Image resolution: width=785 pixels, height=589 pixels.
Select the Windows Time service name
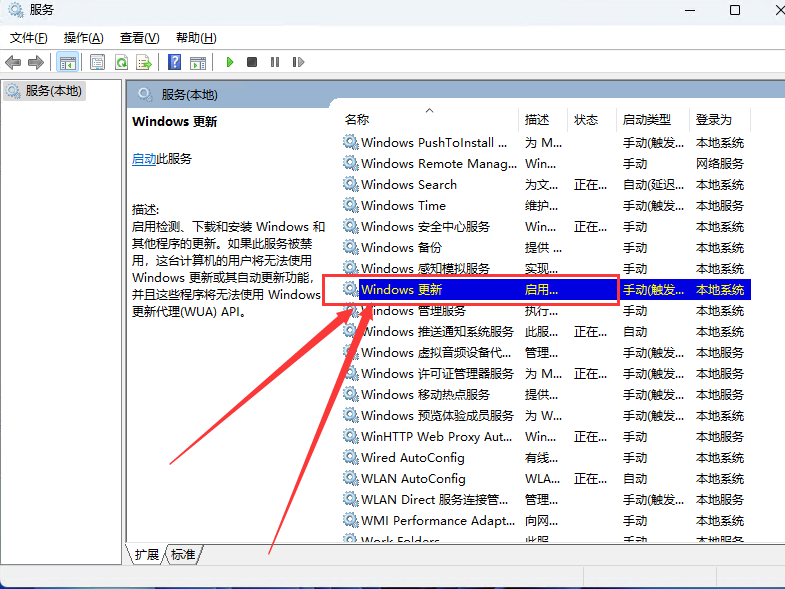tap(403, 206)
